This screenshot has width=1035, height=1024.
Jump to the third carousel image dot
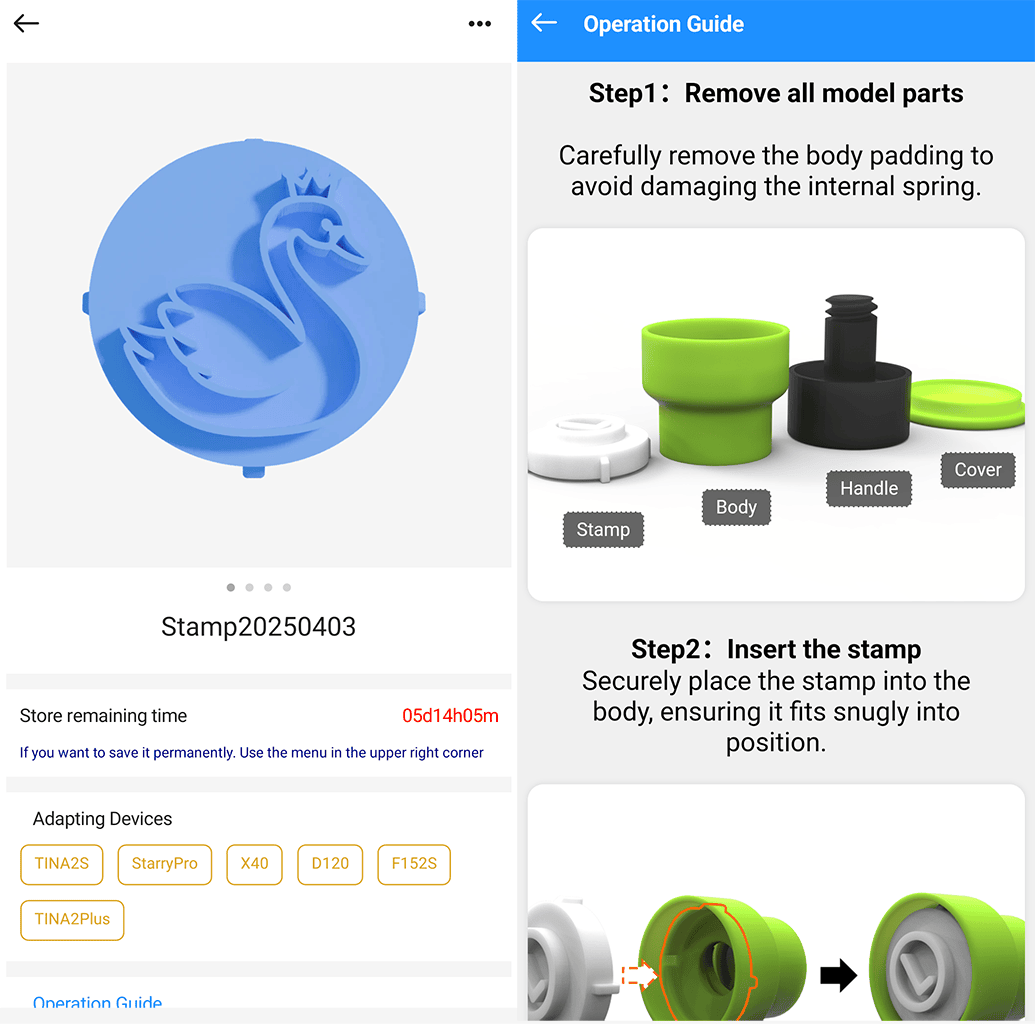[x=268, y=587]
